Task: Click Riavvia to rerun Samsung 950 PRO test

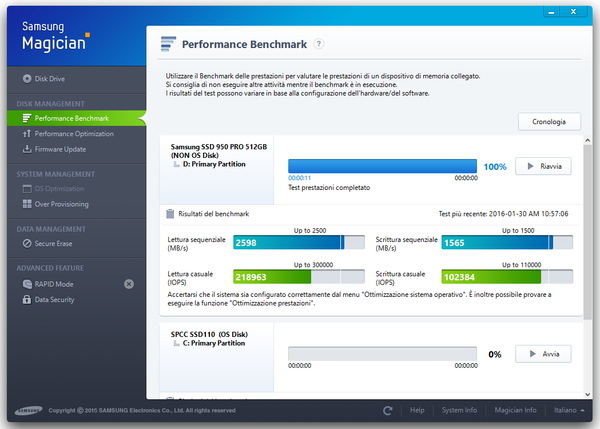Action: pos(543,166)
